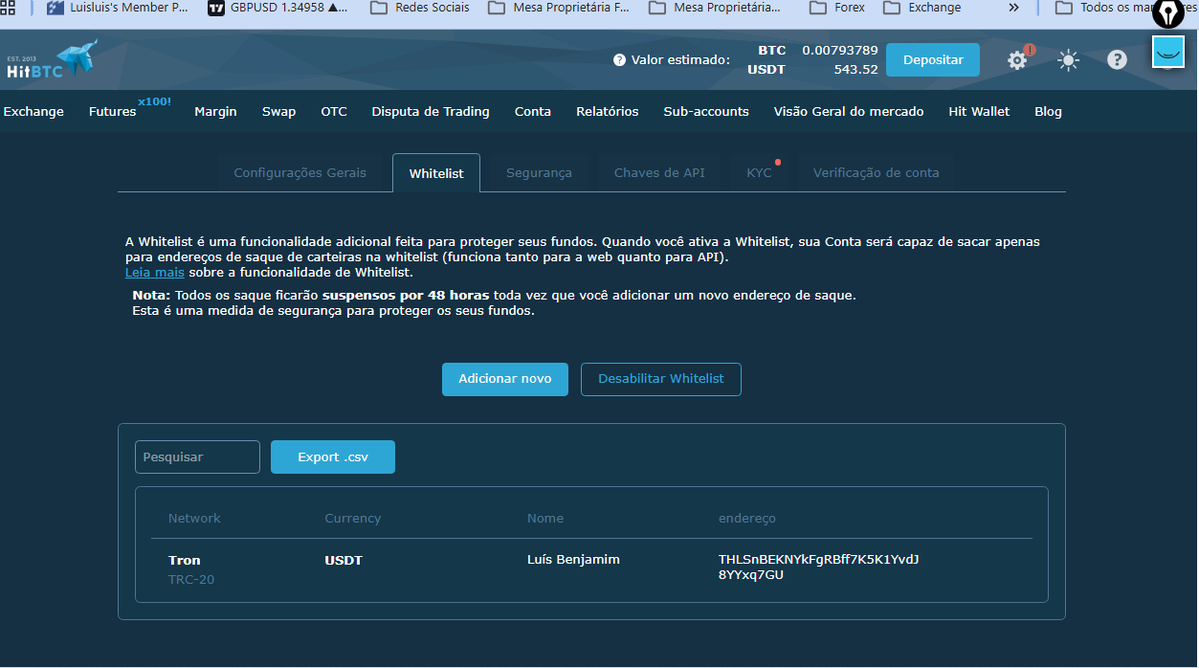Open the Luisluis's Member bookmark
Viewport: 1199px width, 668px height.
[x=117, y=8]
